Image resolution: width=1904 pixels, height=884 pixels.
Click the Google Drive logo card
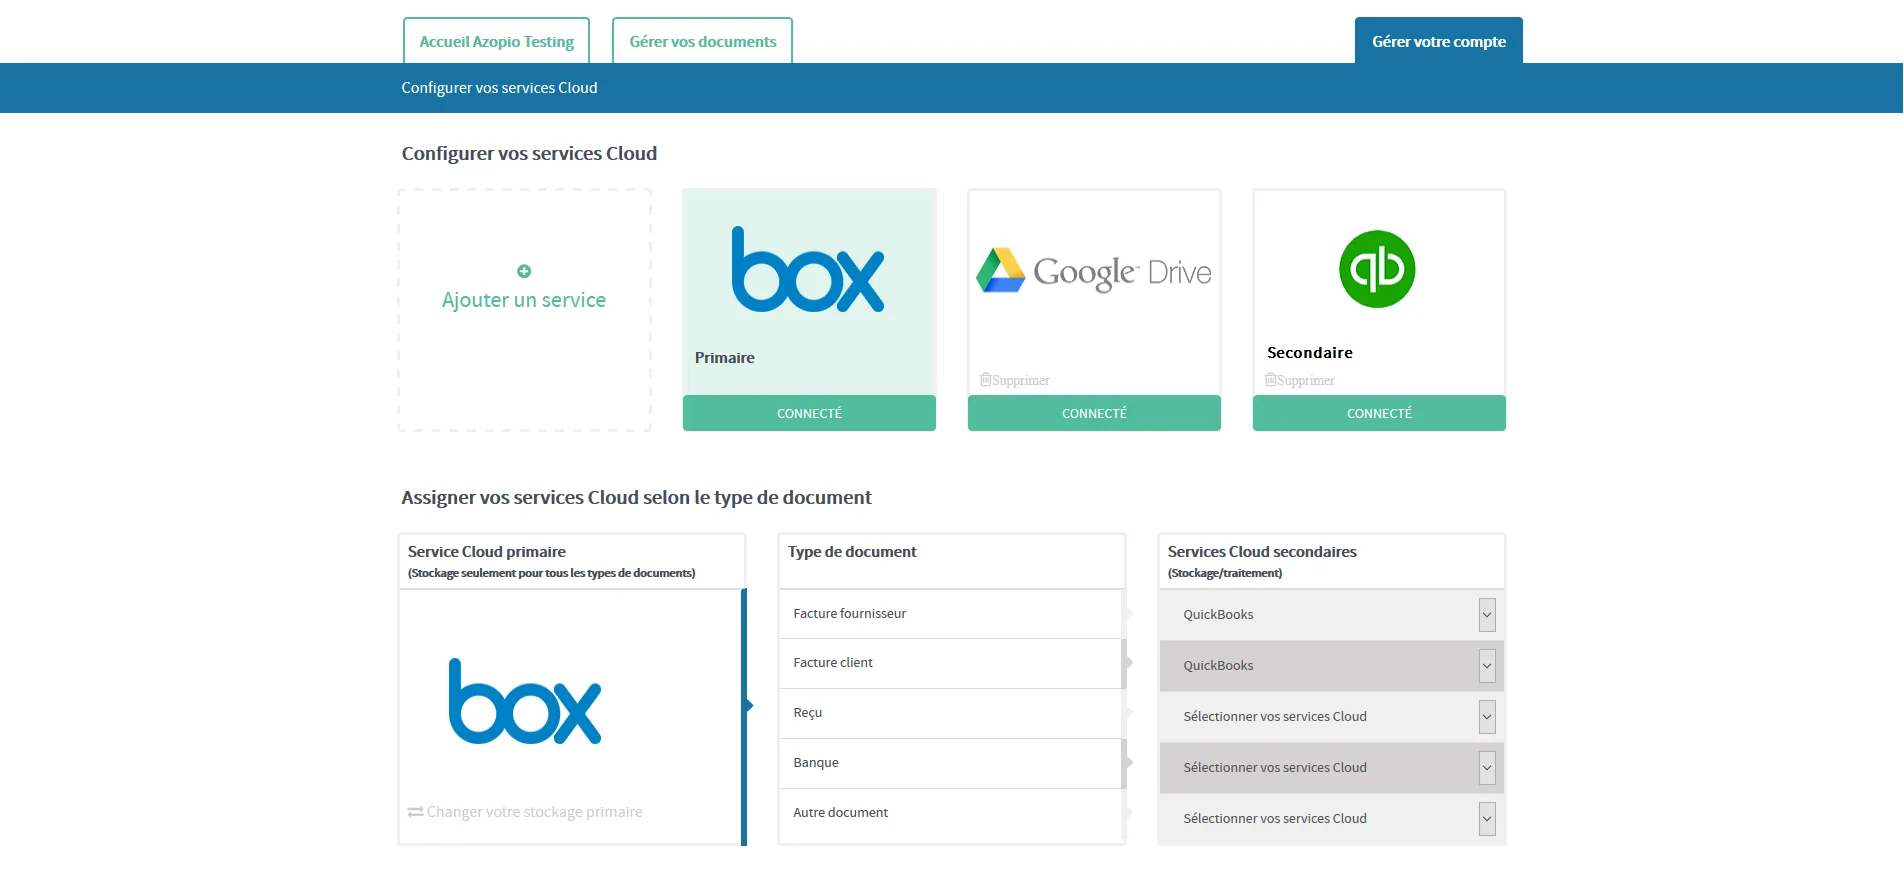point(1094,271)
